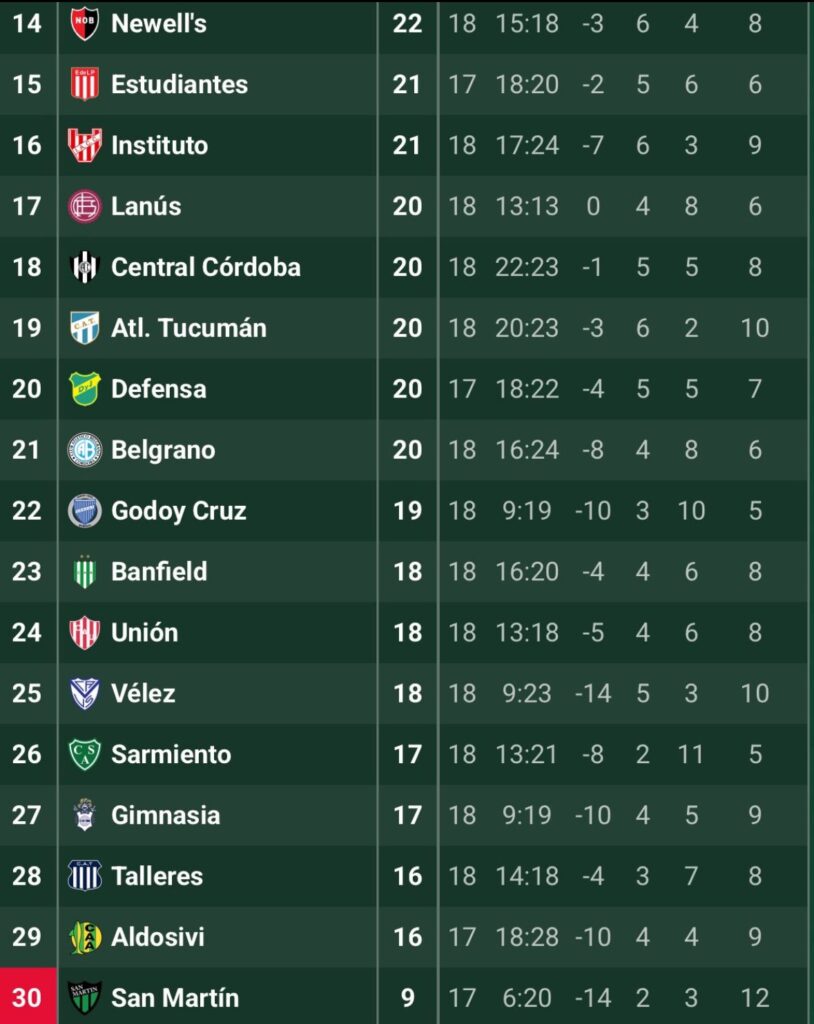The image size is (814, 1024).
Task: Open the Aldosivi team logo
Action: click(84, 936)
